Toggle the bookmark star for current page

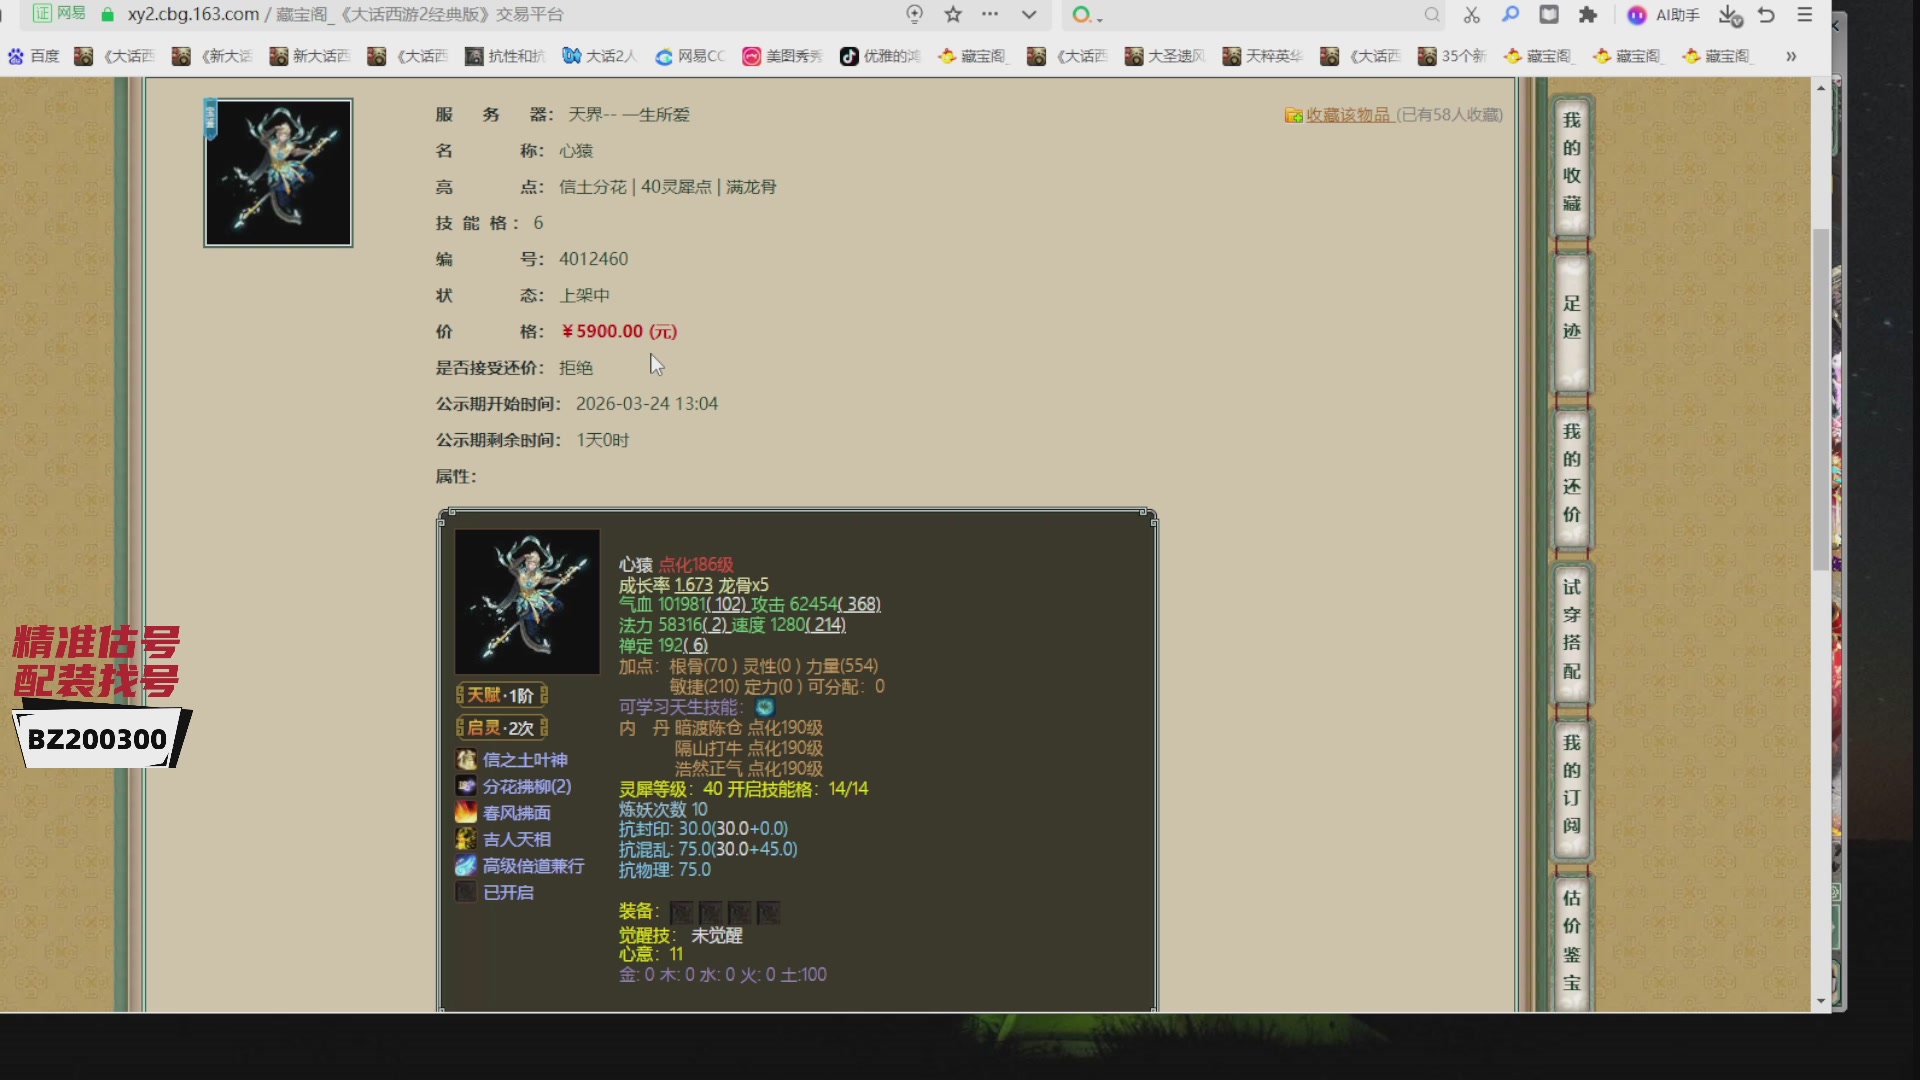(x=953, y=15)
